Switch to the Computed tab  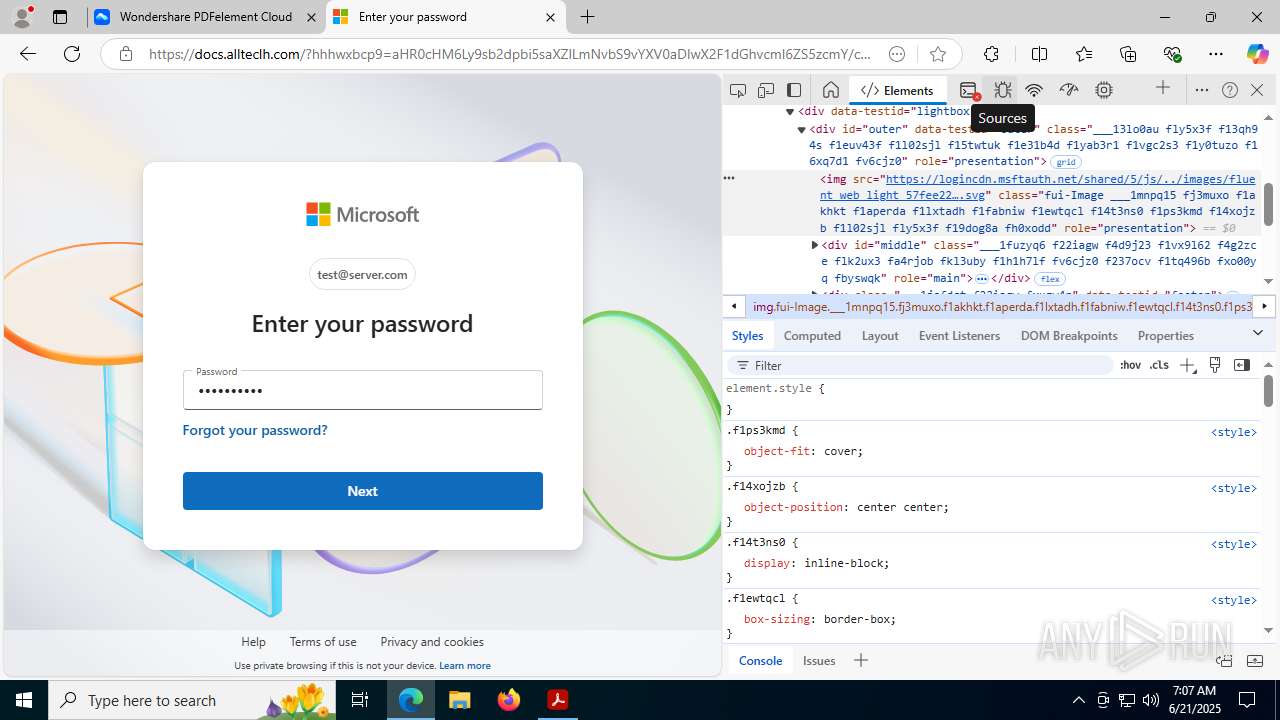pos(812,336)
